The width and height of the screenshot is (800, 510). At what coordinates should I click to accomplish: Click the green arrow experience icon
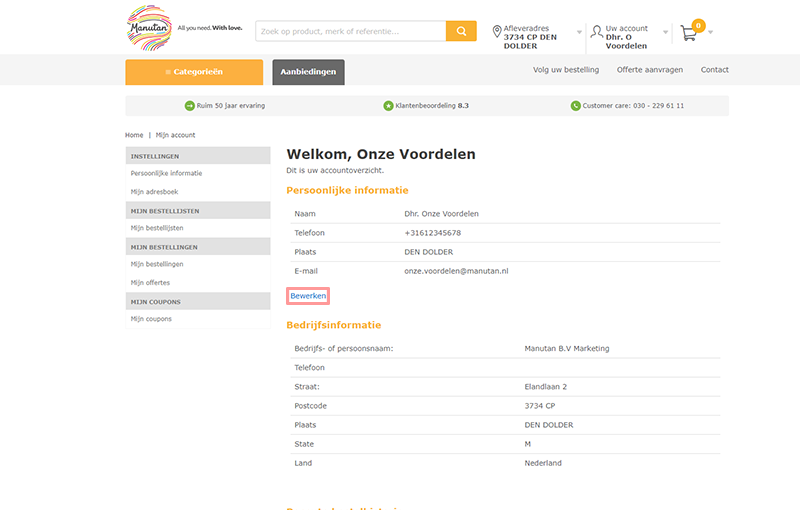(x=190, y=106)
